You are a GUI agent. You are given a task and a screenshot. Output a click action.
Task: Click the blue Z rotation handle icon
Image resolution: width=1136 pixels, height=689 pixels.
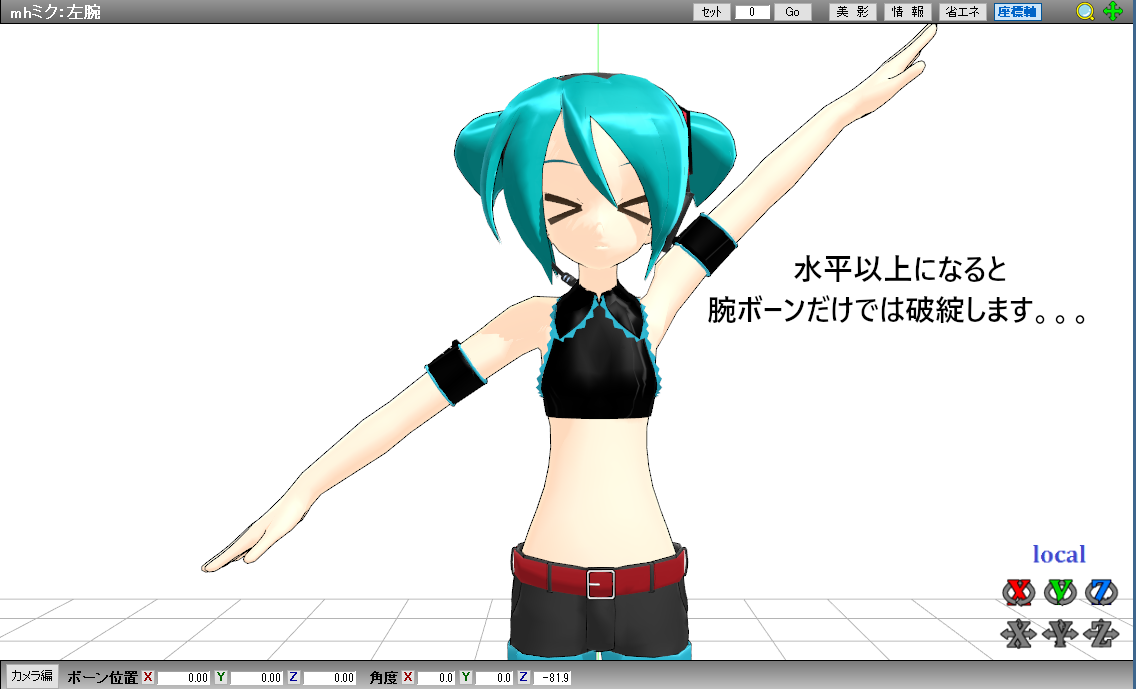1101,592
